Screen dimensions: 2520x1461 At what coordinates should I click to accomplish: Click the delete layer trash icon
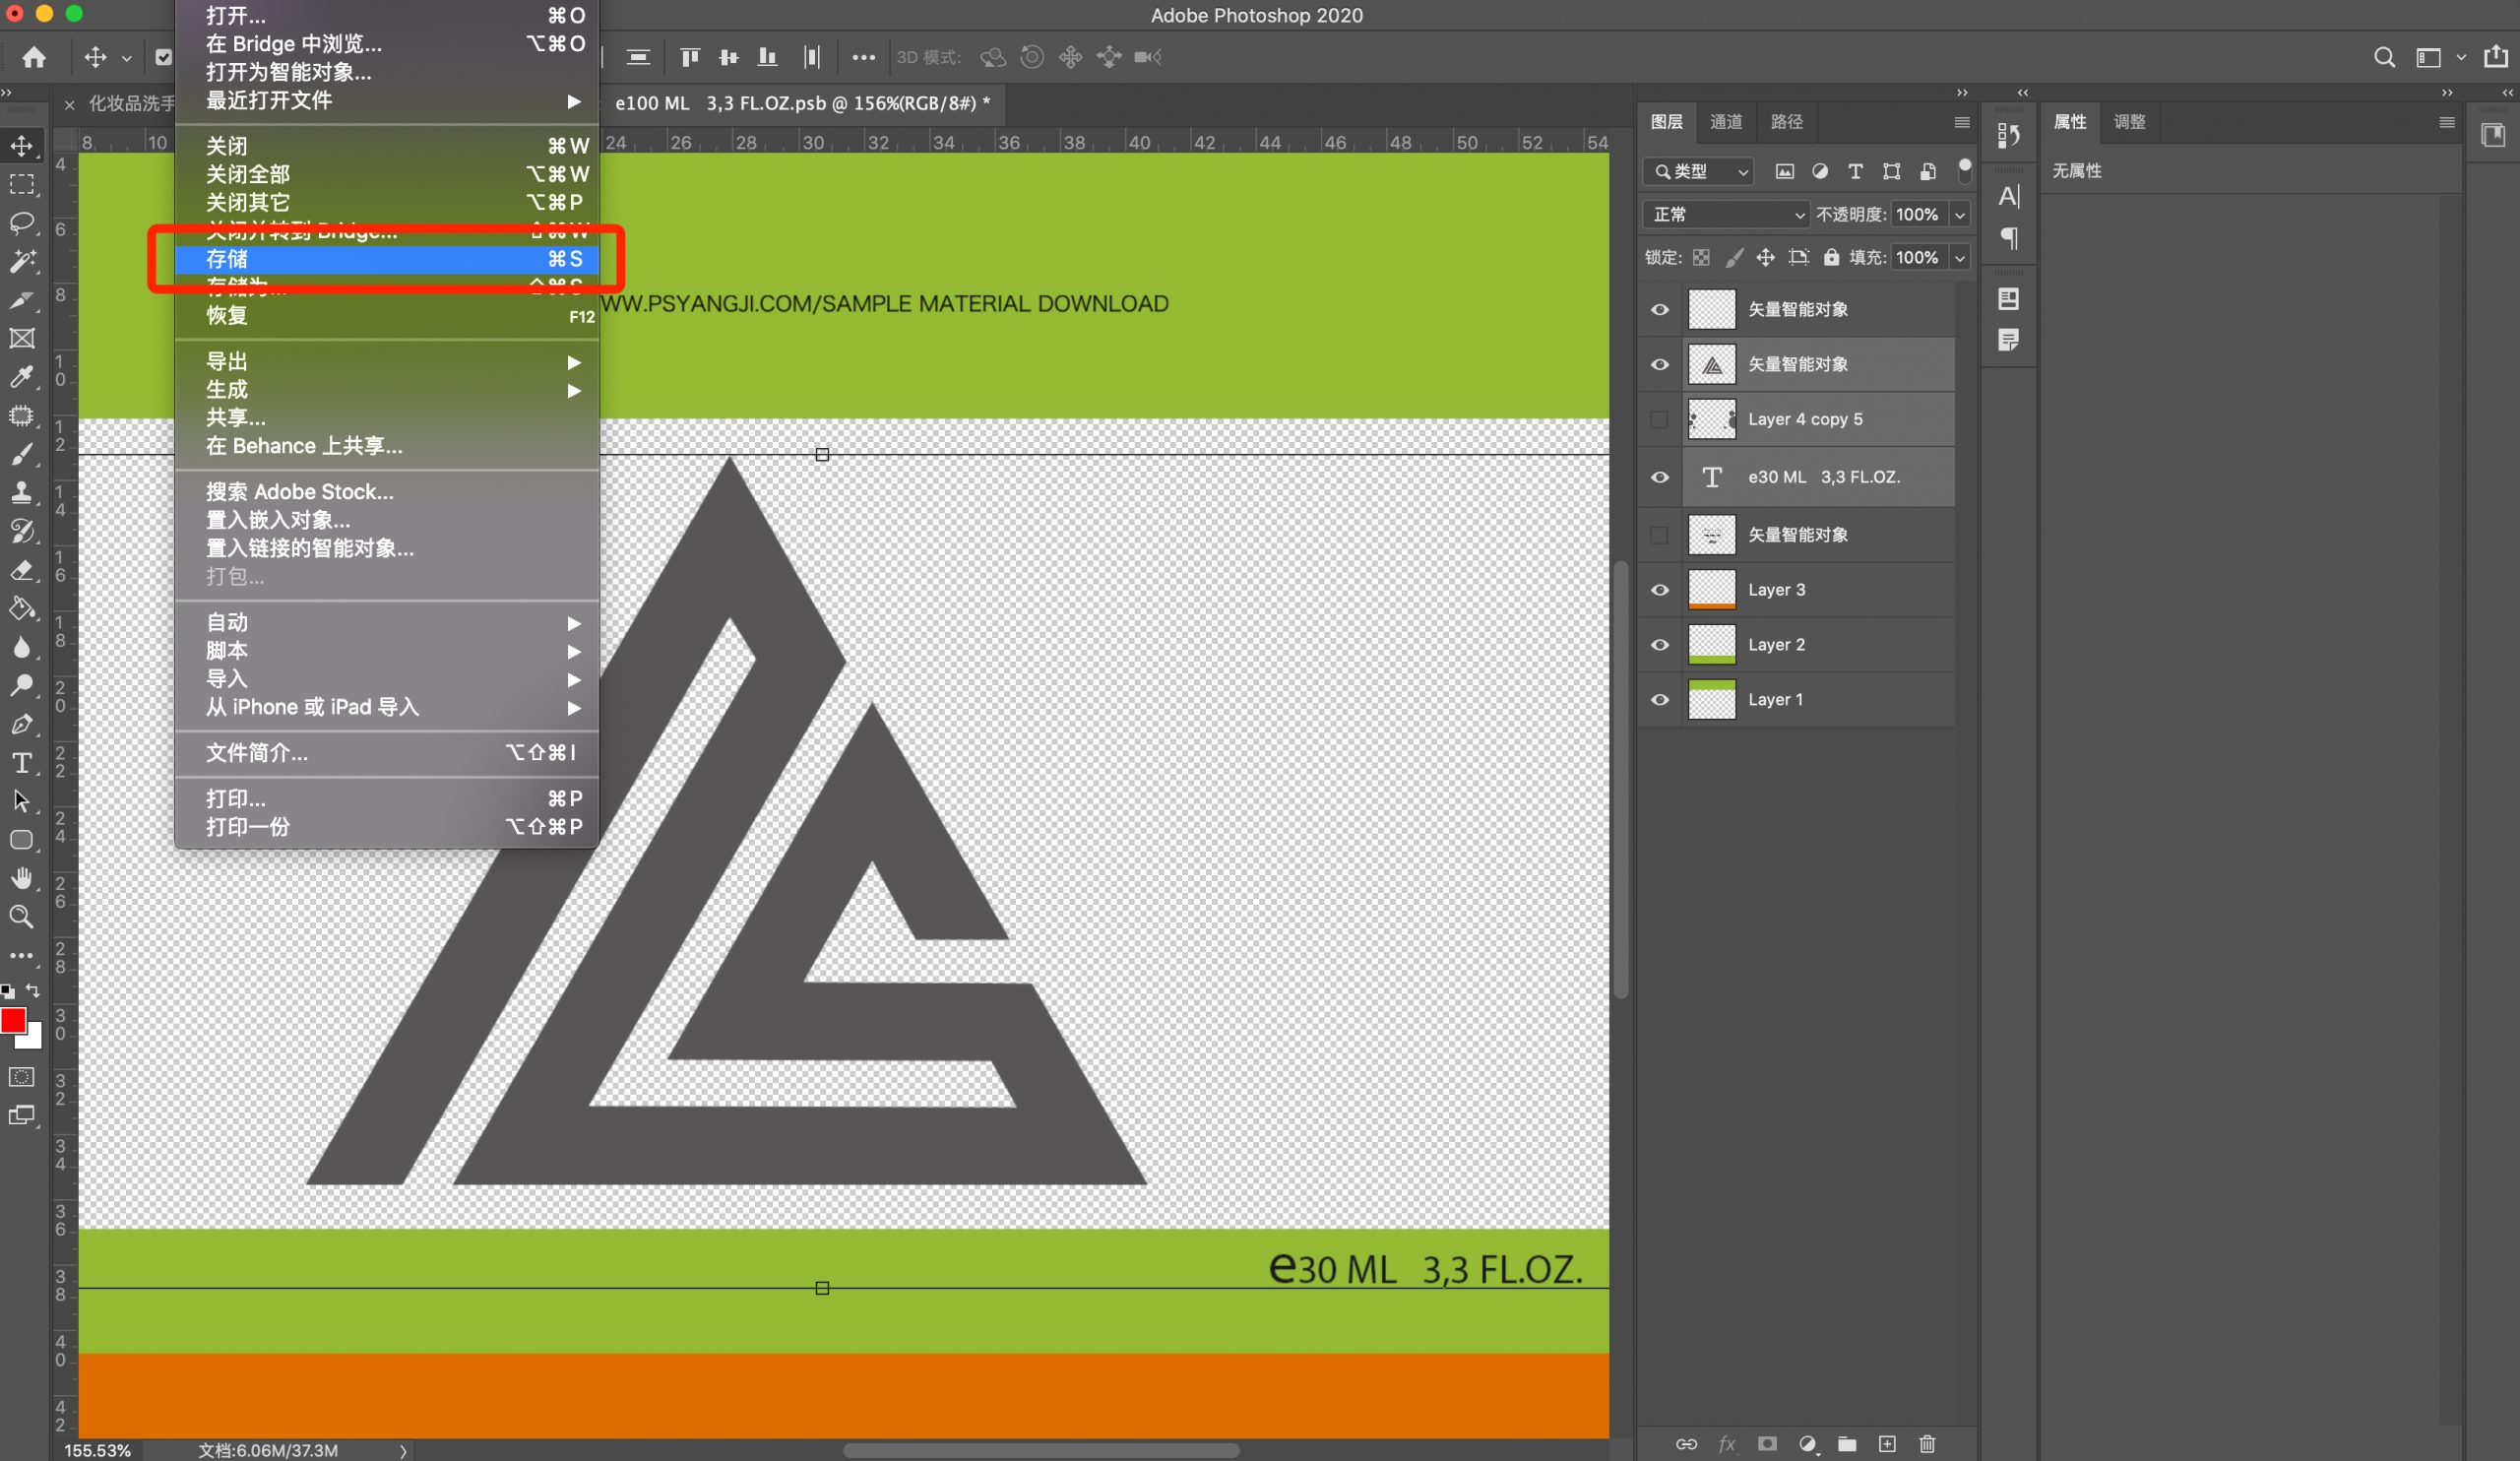coord(1927,1443)
